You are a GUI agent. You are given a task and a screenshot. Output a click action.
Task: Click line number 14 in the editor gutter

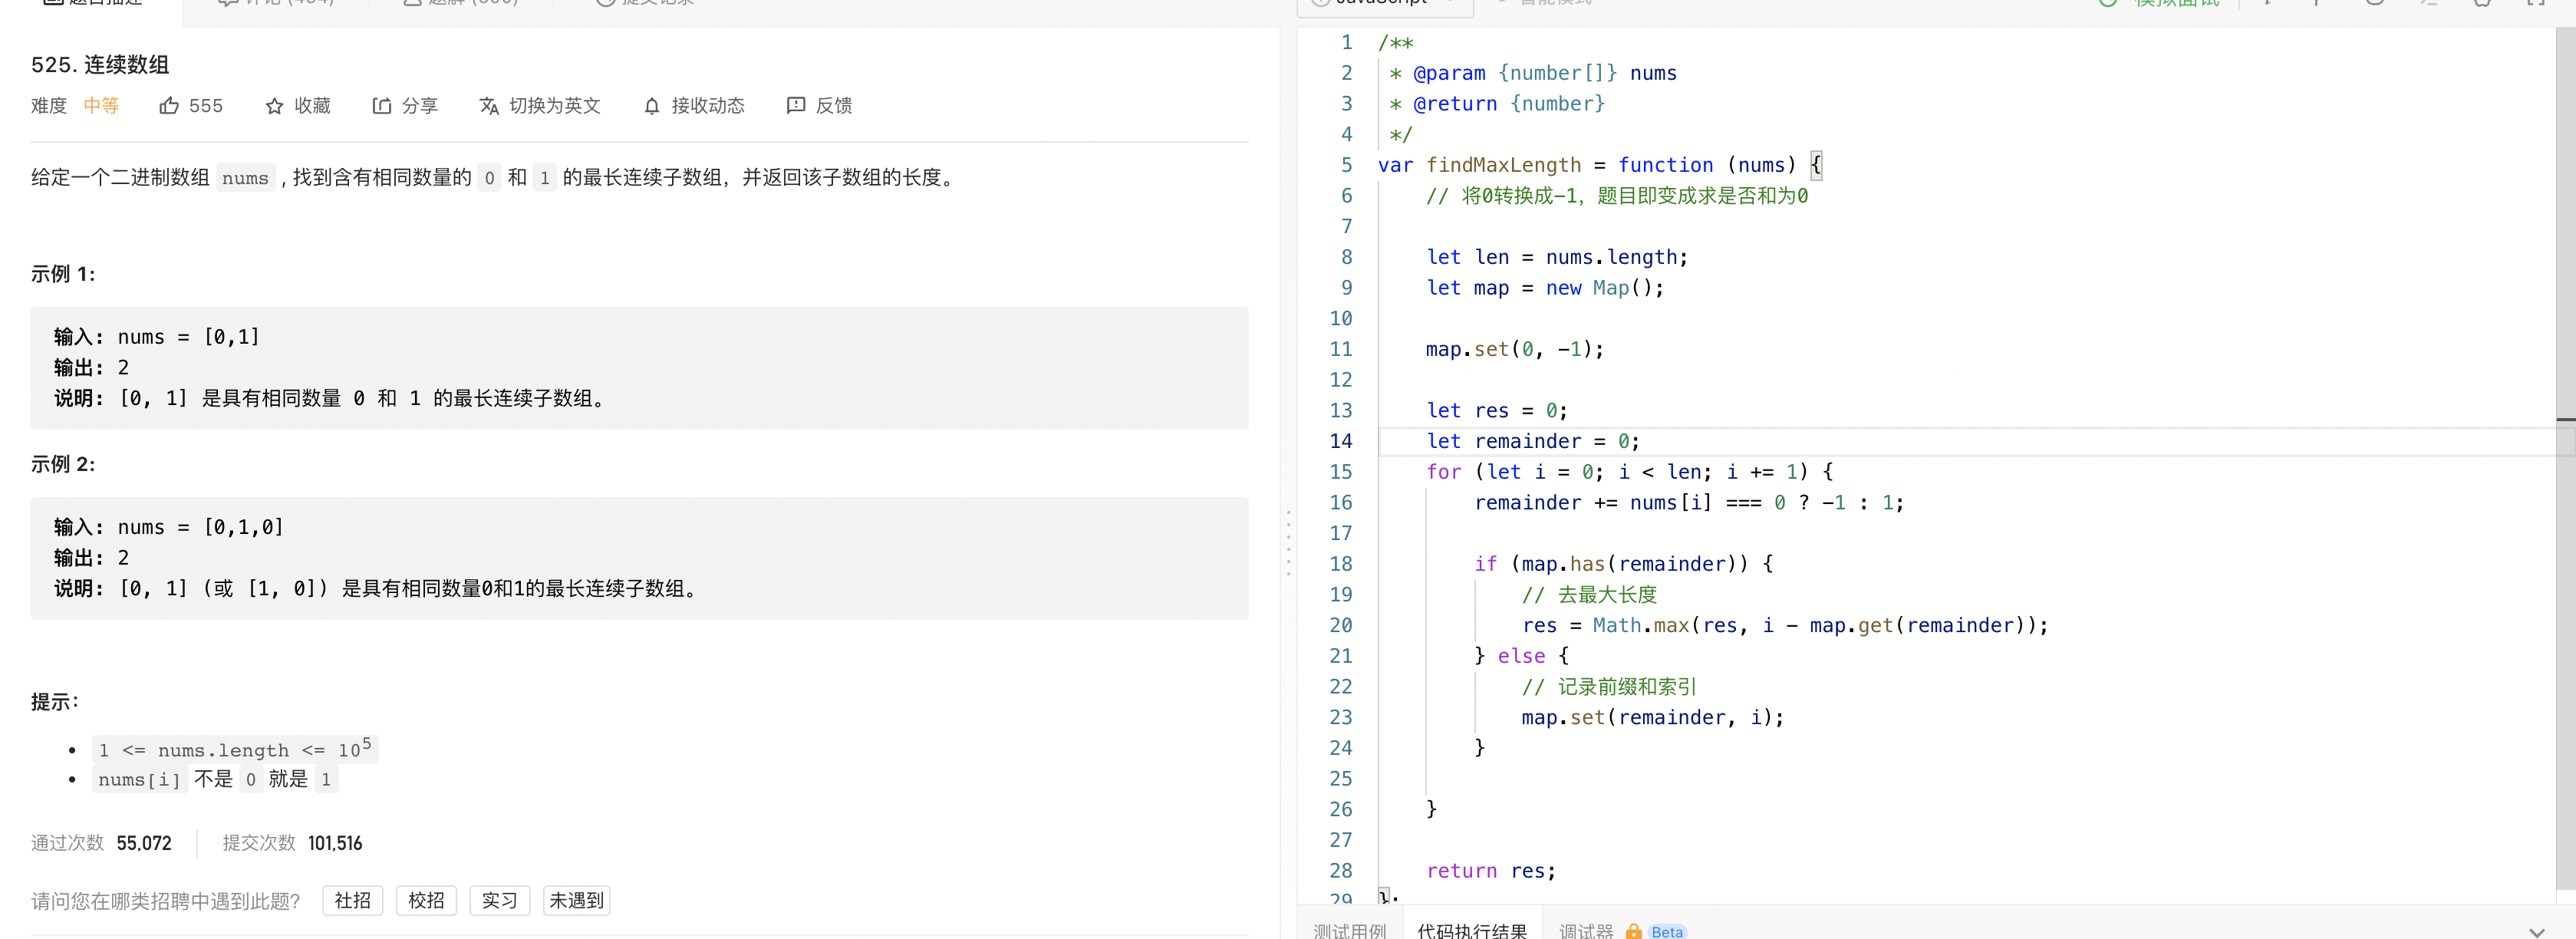click(1340, 441)
